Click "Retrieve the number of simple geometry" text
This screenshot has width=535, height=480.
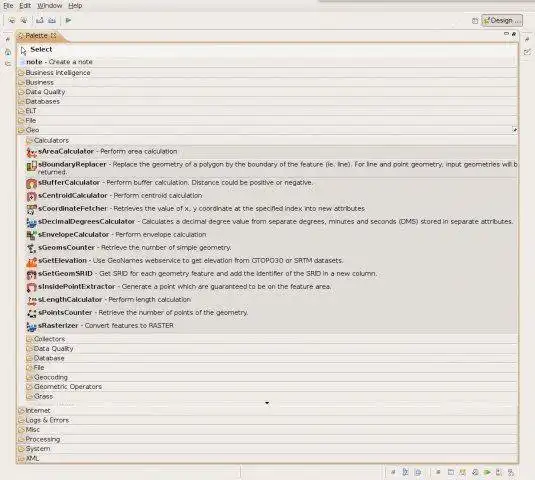(166, 248)
